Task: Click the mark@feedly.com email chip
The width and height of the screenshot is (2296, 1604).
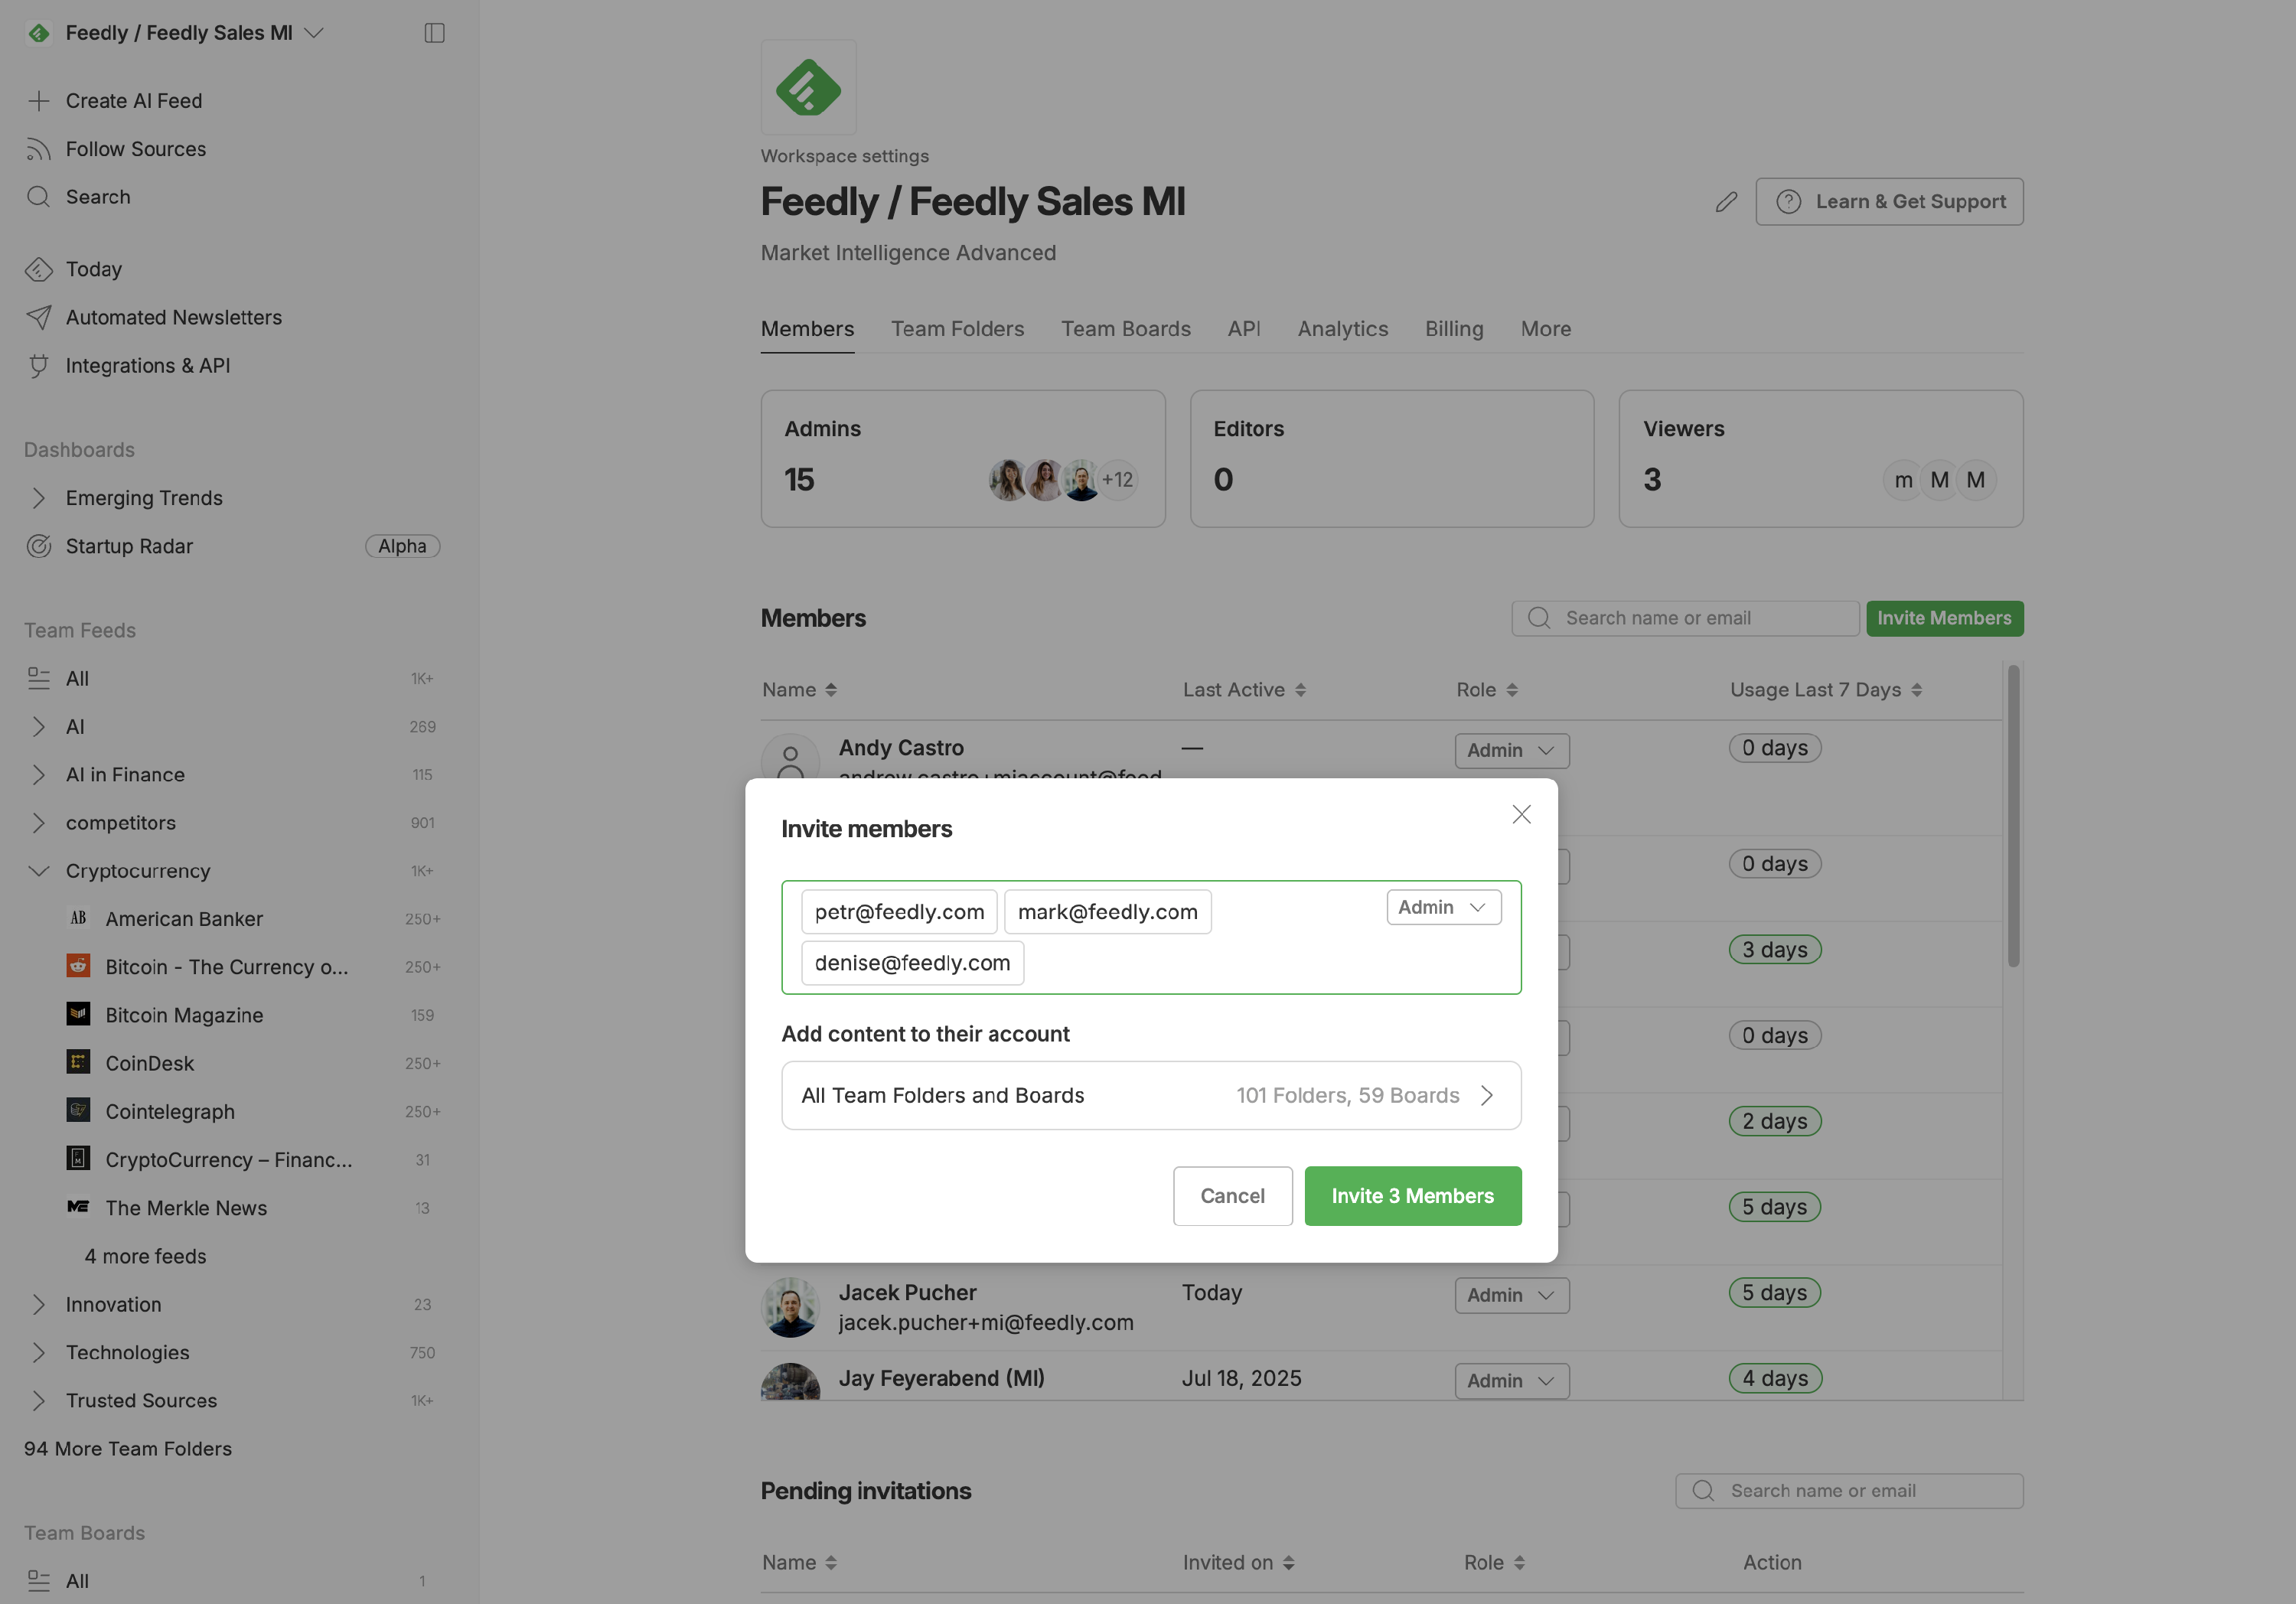Action: (1107, 912)
